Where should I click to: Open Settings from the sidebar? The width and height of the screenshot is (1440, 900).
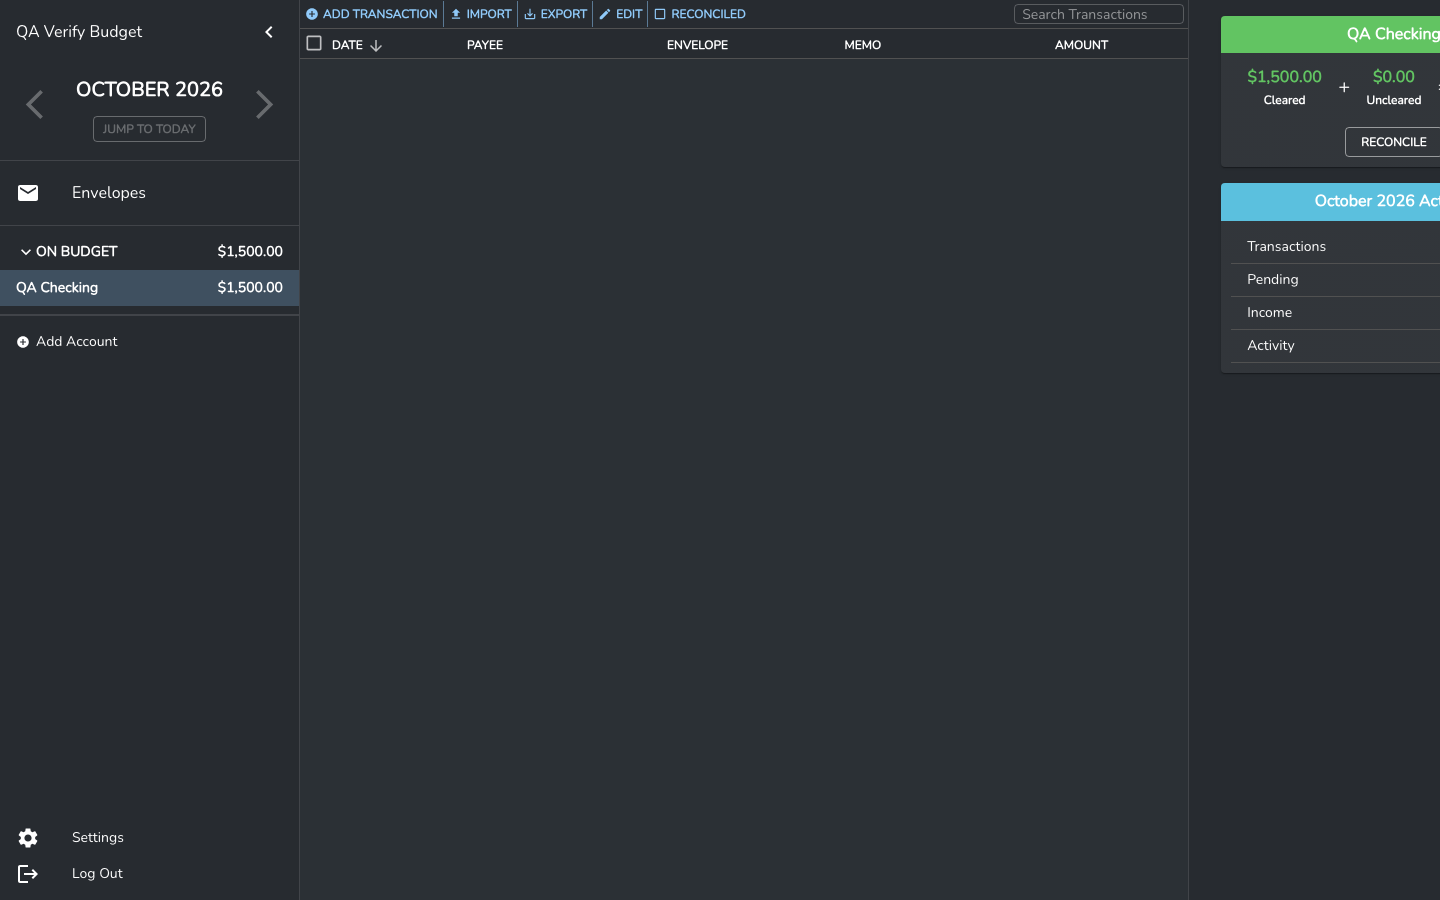(149, 838)
